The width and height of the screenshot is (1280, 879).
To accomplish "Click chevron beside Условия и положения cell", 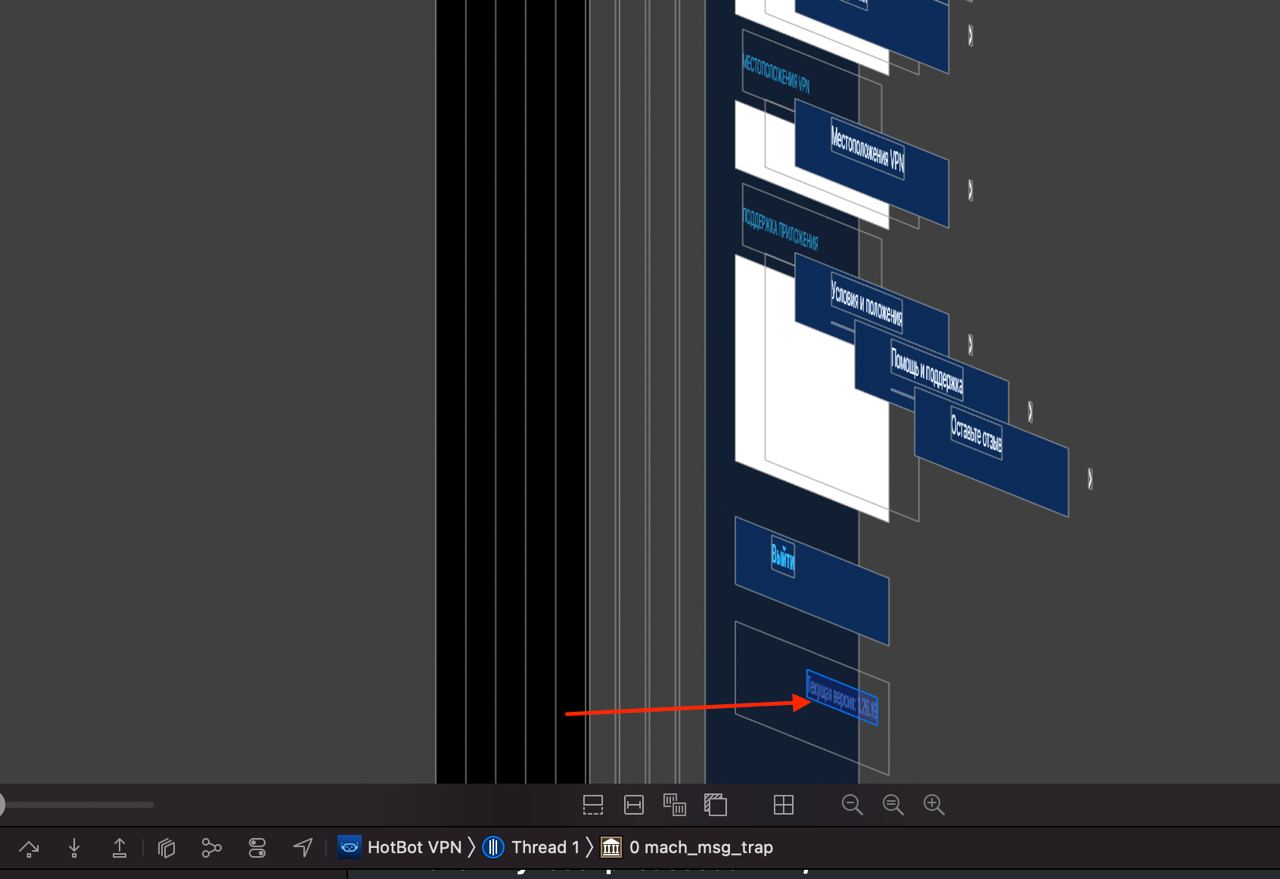I will click(970, 344).
